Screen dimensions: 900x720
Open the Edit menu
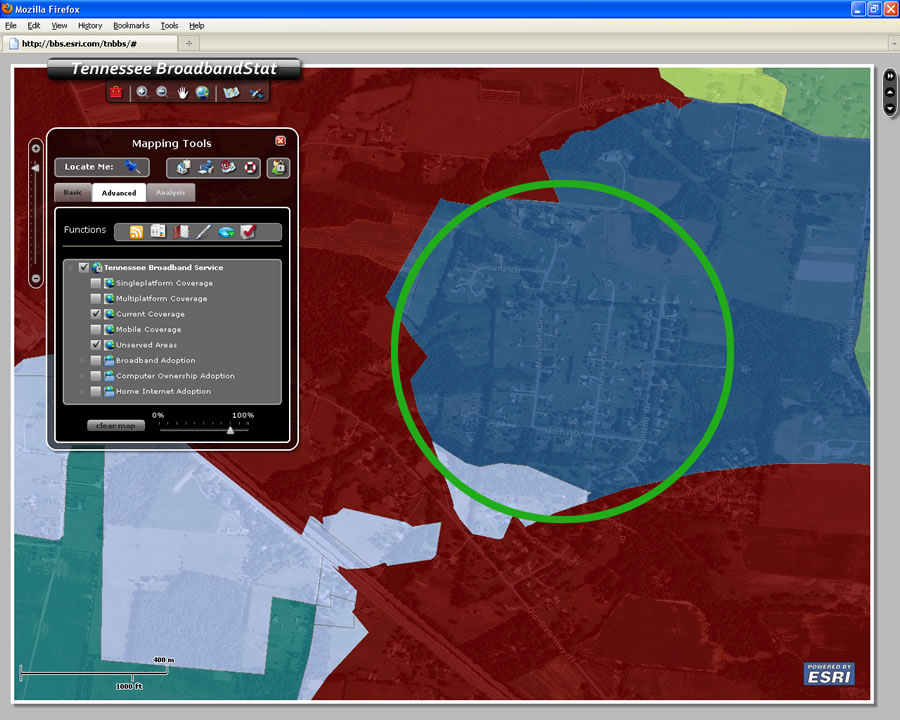(x=34, y=26)
